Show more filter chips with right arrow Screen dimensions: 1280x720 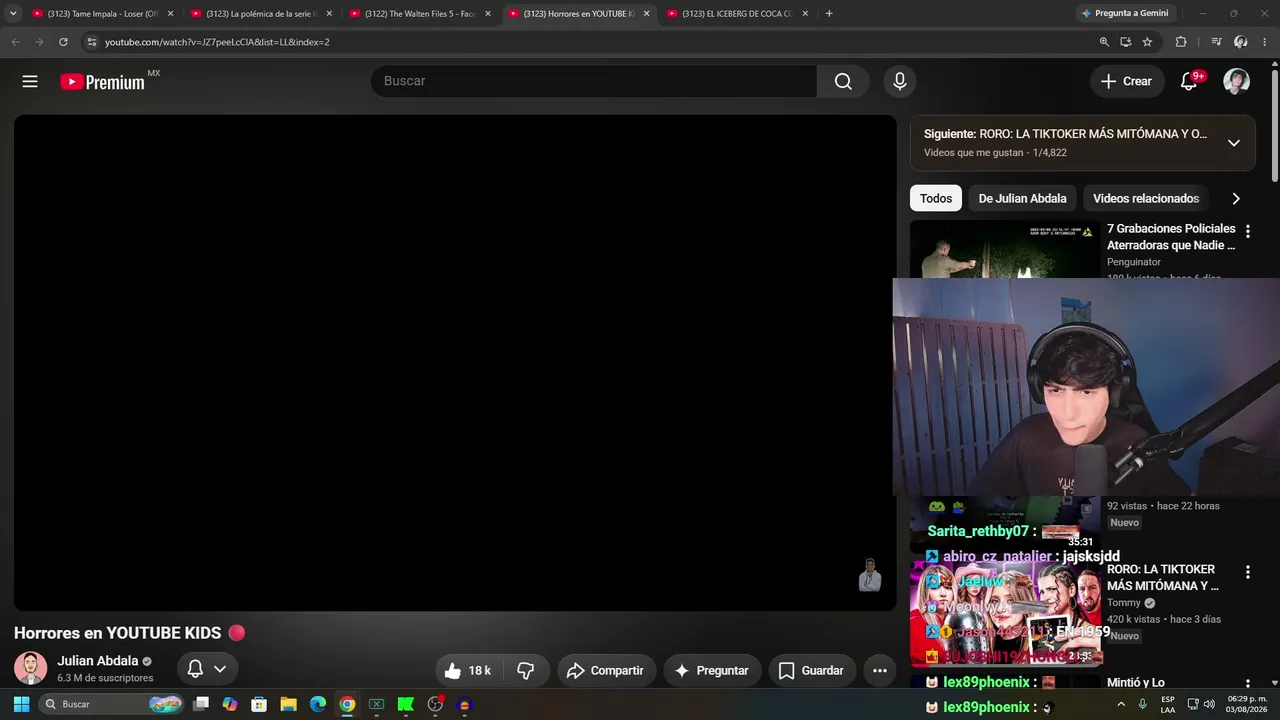coord(1236,198)
